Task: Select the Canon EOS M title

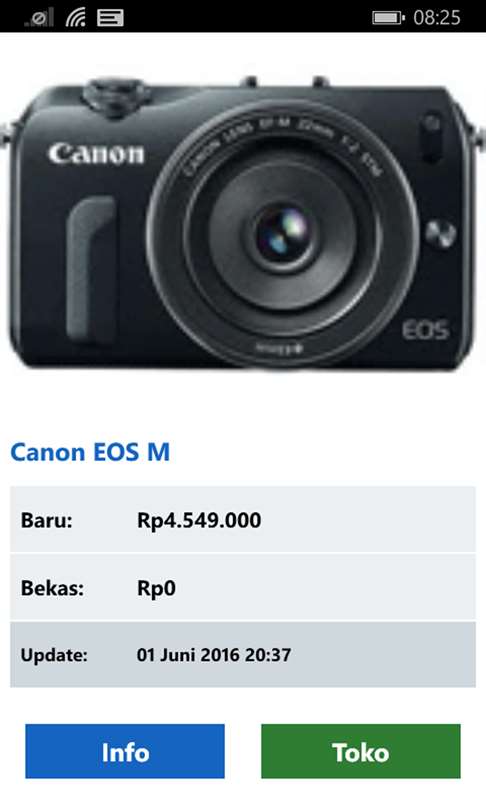Action: pos(90,452)
